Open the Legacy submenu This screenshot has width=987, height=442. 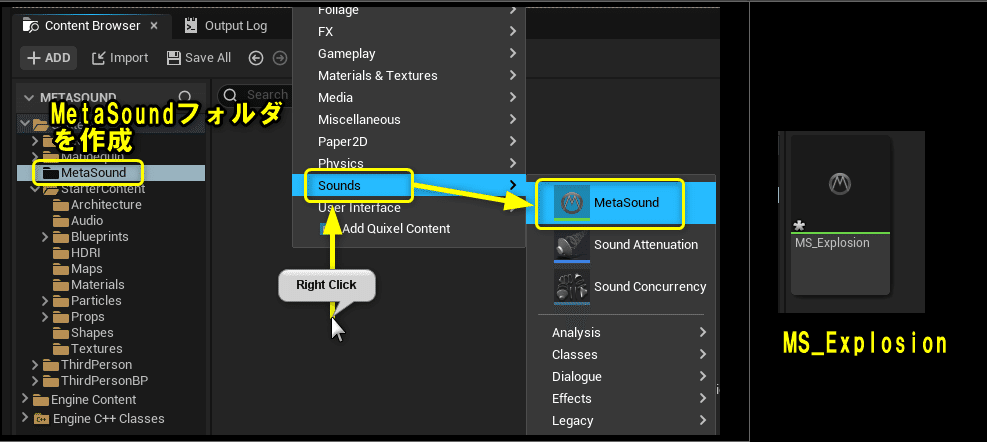point(621,421)
